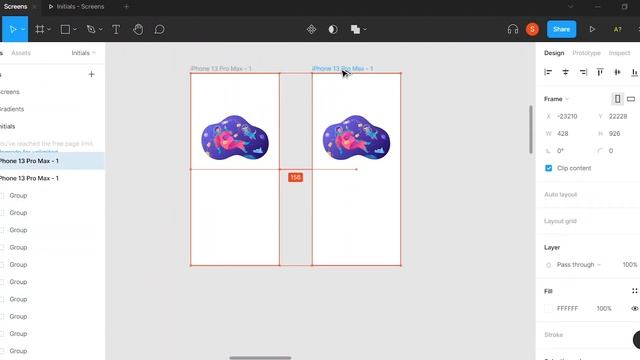This screenshot has height=360, width=640.
Task: Start audio conversation with headphones icon
Action: pos(513,29)
